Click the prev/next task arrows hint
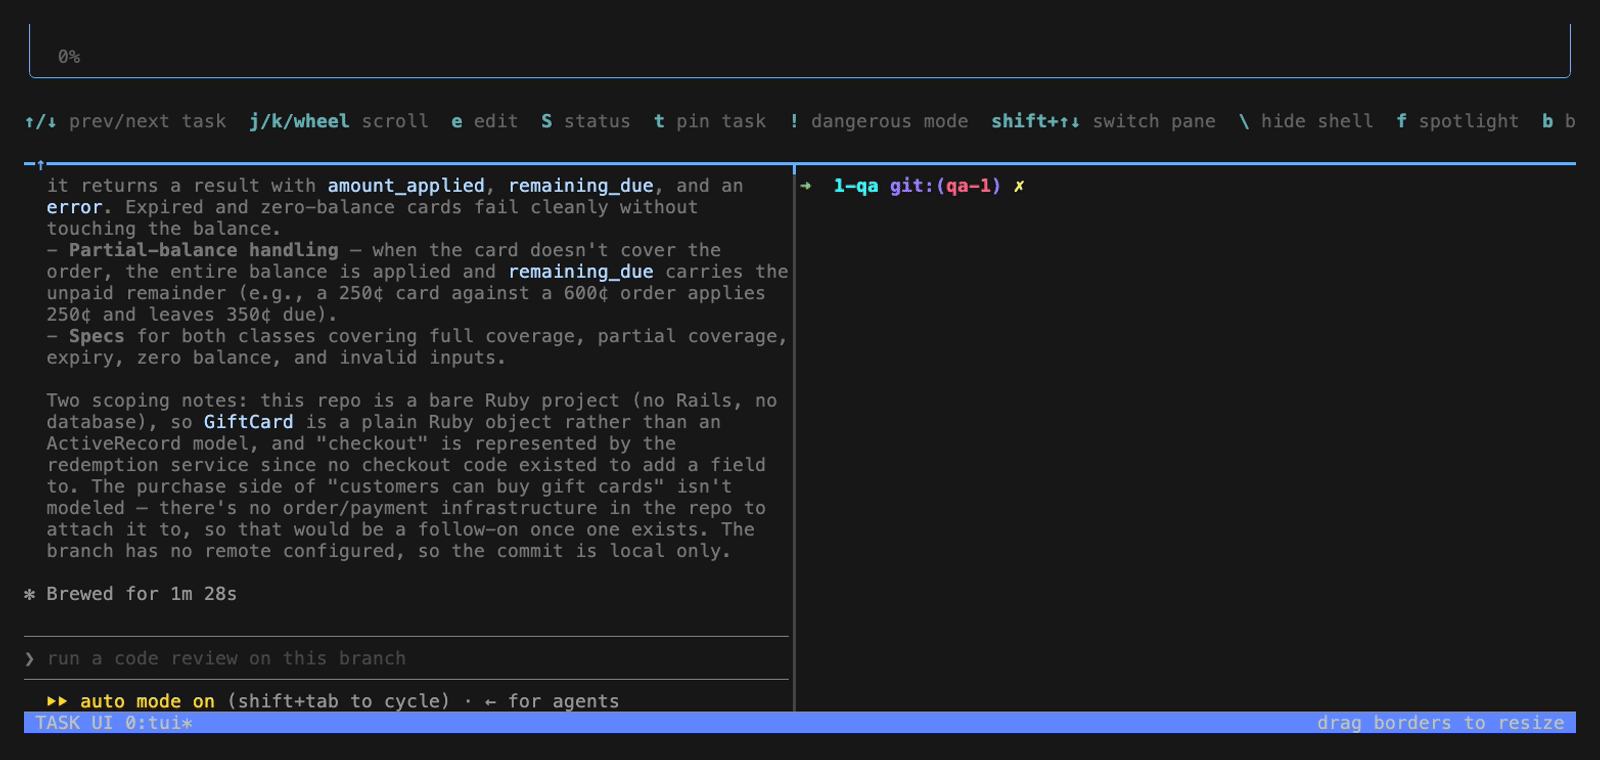 click(x=126, y=121)
